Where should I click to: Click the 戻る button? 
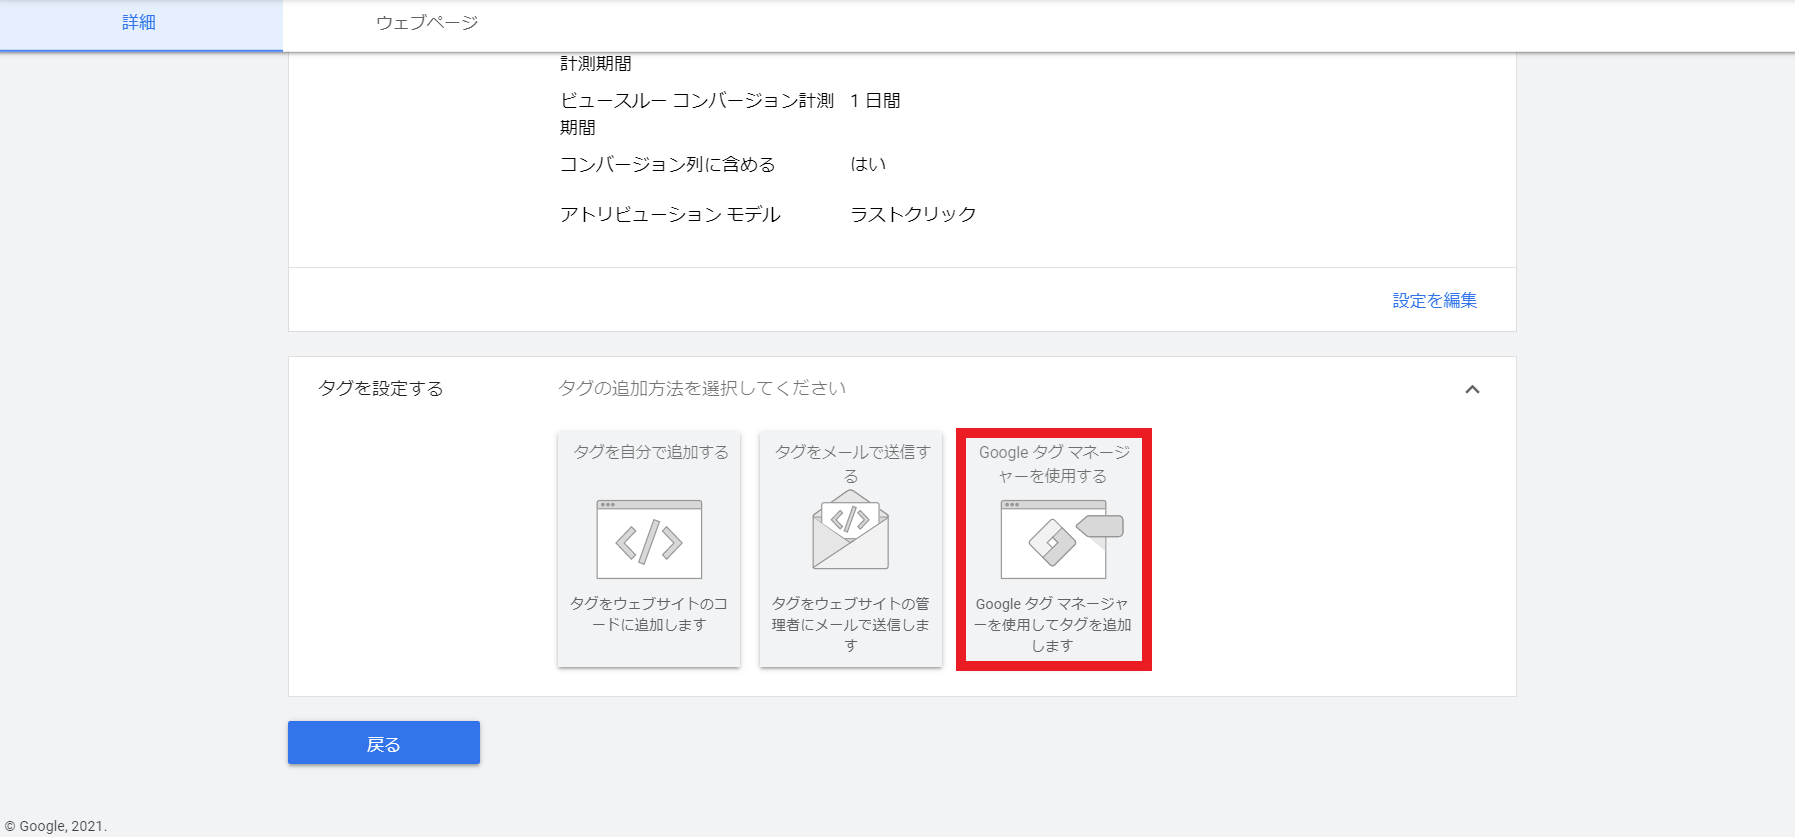(384, 743)
